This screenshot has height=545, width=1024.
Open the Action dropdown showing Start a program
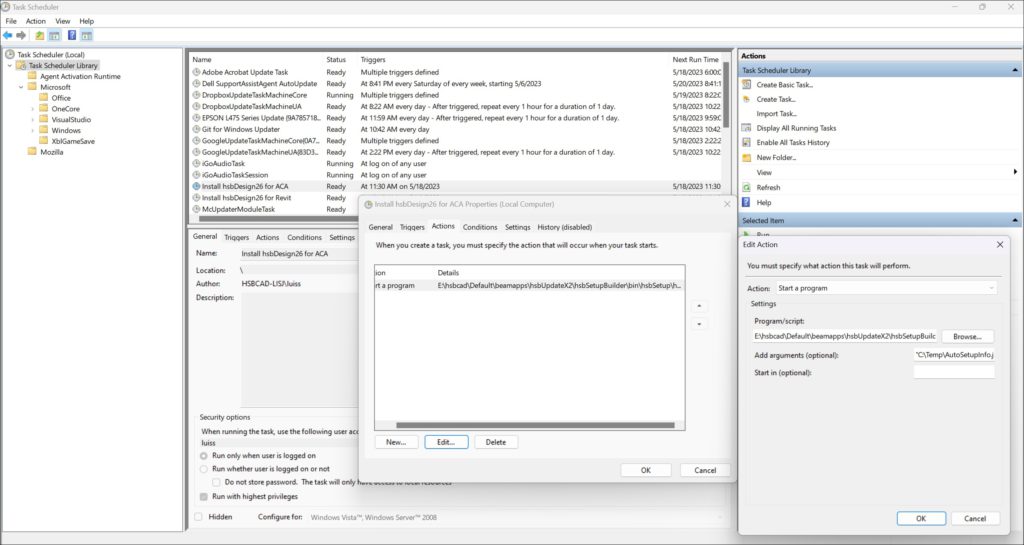886,288
